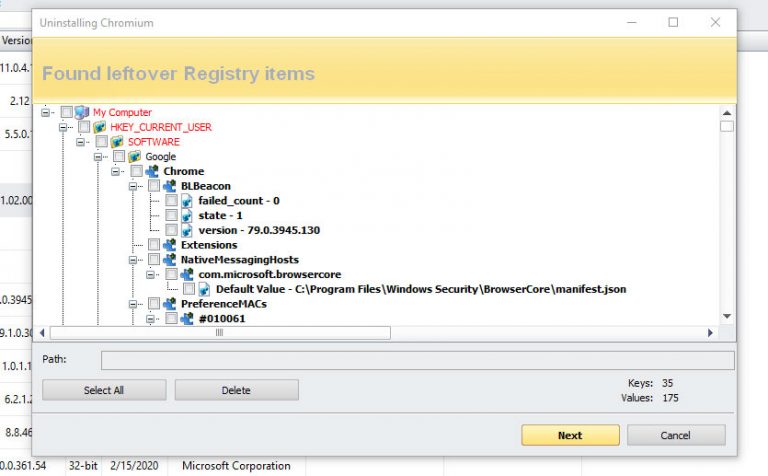Check the Chrome registry key checkbox
This screenshot has height=476, width=768.
tap(136, 172)
